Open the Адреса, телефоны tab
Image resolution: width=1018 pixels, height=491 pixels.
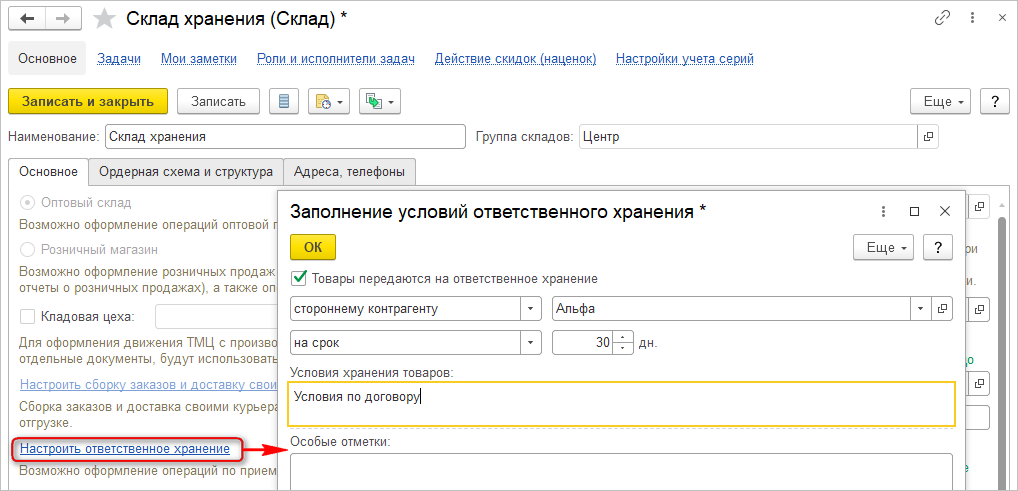coord(349,172)
